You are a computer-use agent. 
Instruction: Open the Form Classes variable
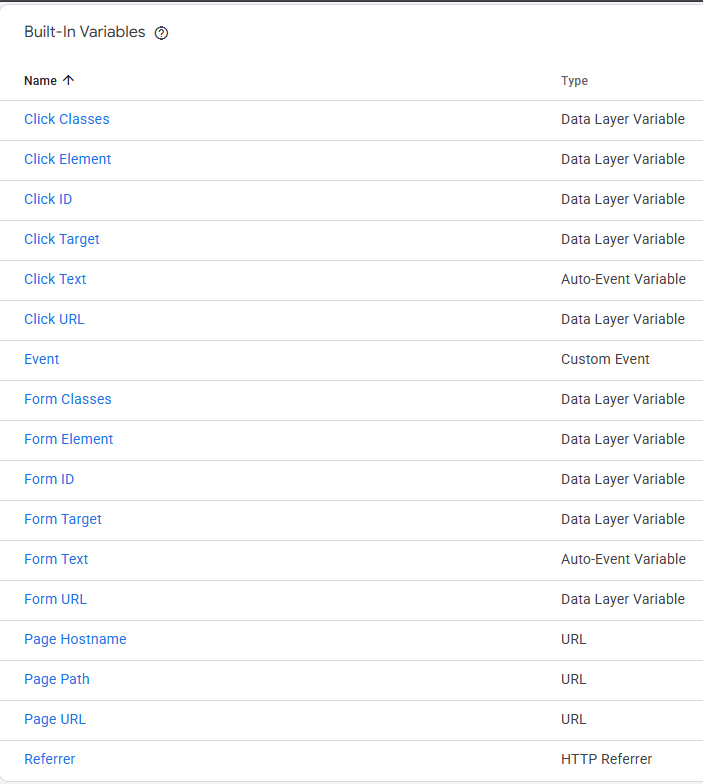pos(68,399)
